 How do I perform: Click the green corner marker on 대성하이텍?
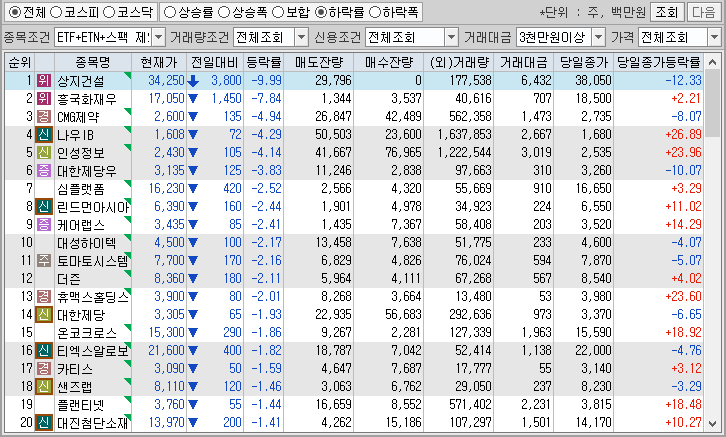(128, 237)
